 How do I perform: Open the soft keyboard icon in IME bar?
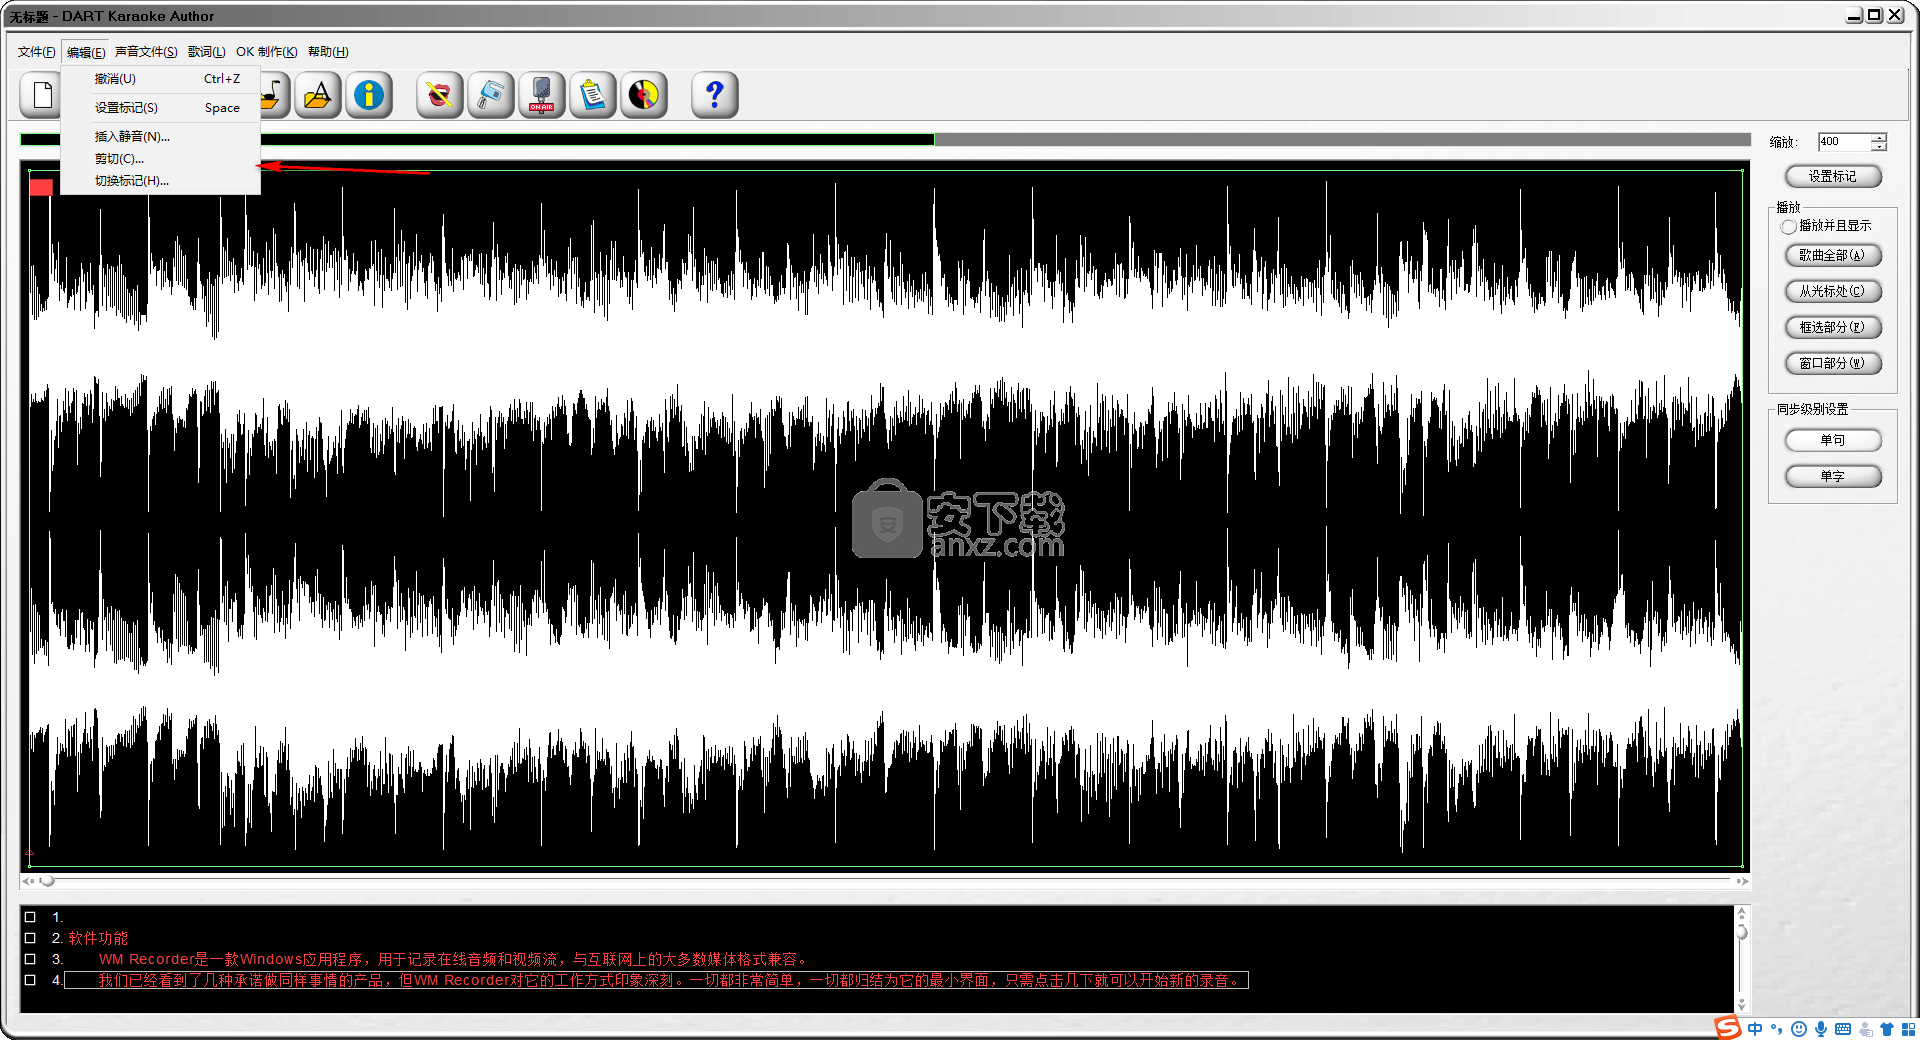coord(1843,1029)
